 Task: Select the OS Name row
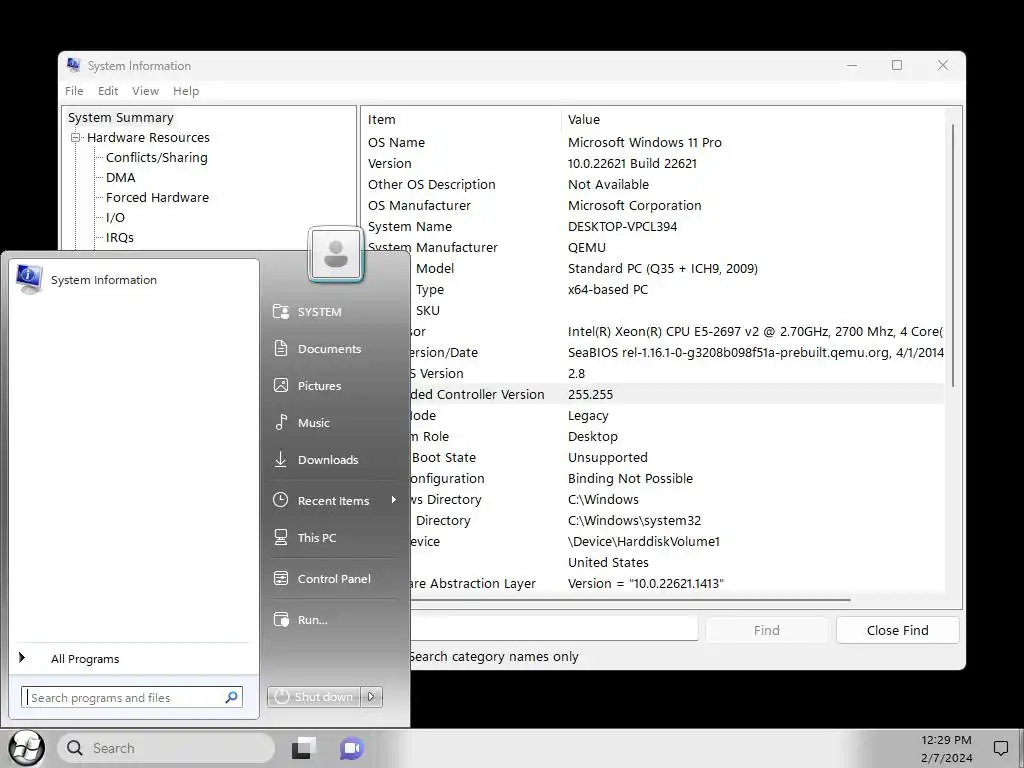click(653, 142)
